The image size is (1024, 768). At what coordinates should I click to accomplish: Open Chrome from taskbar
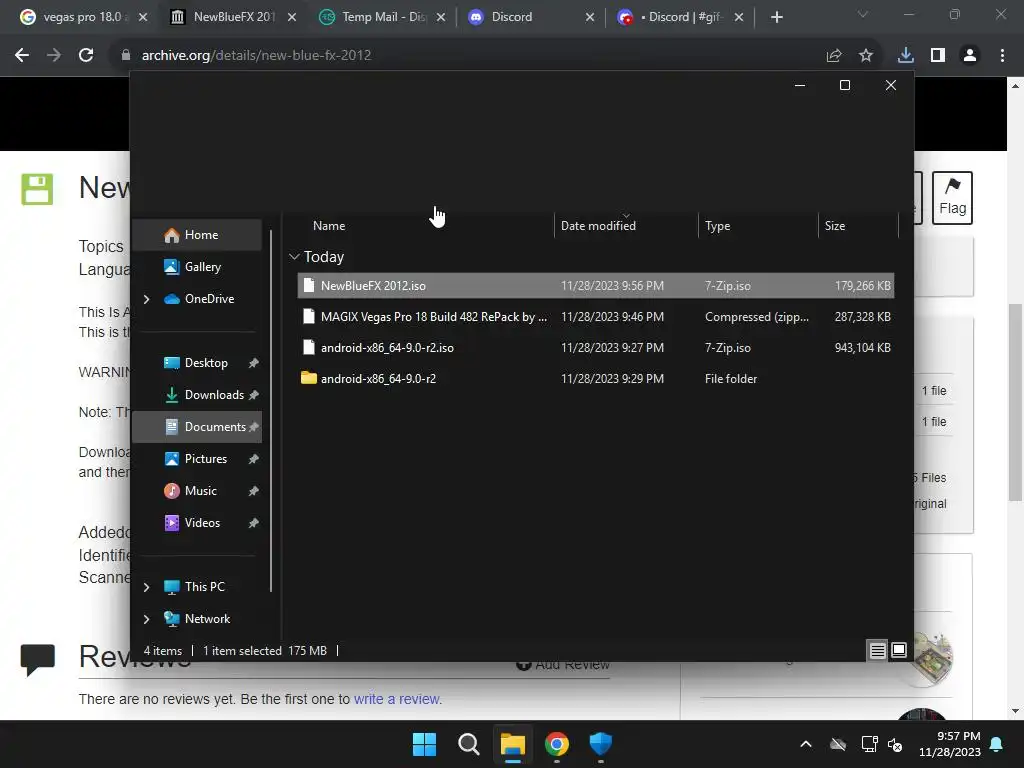click(557, 744)
